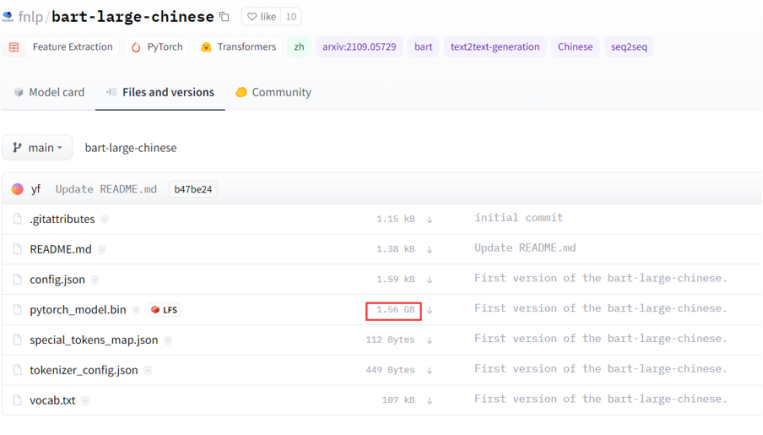Download config.json via its download arrow
The width and height of the screenshot is (763, 435).
(429, 280)
